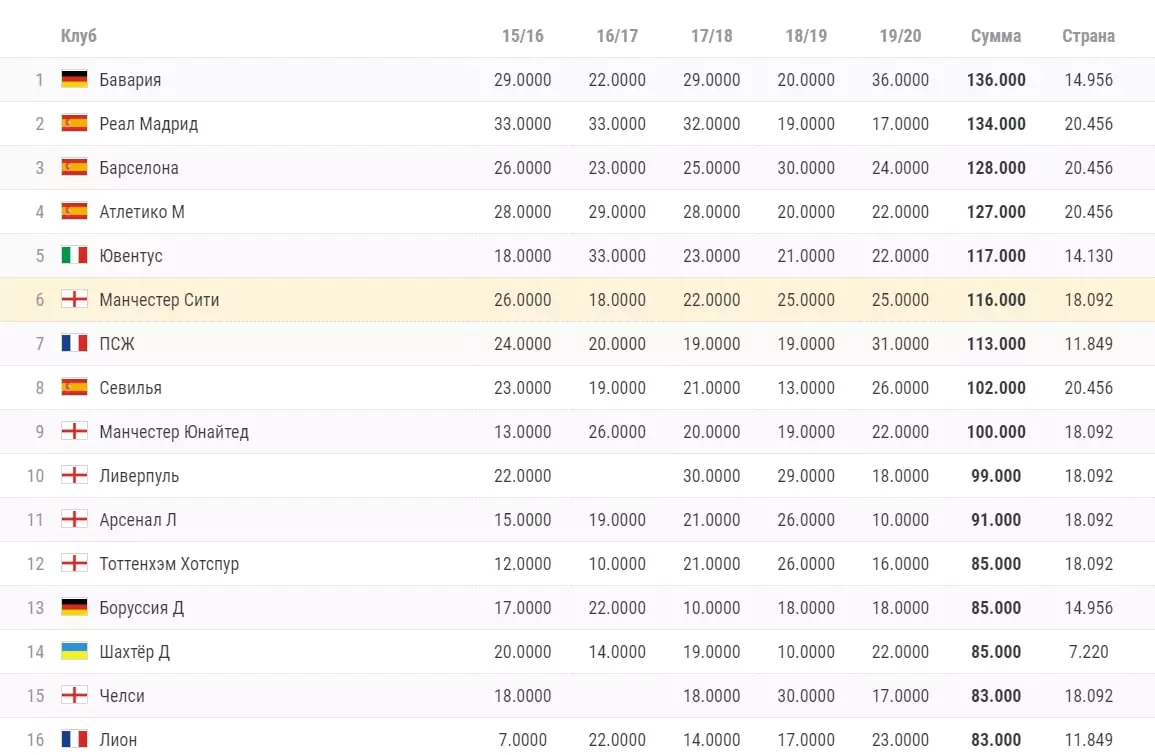Click the flag icon beside Арсенал Л
Viewport: 1155px width, 755px height.
click(x=74, y=519)
